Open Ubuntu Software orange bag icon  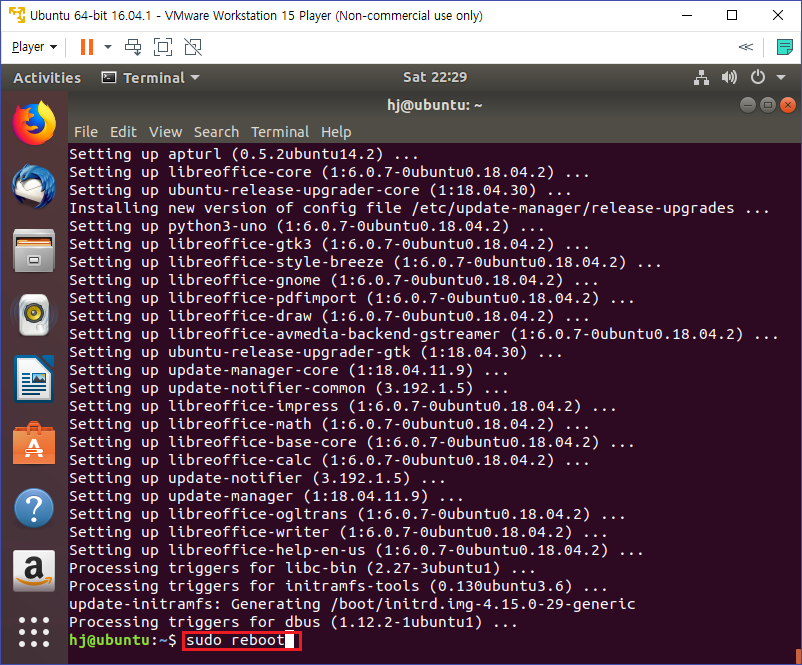tap(34, 443)
